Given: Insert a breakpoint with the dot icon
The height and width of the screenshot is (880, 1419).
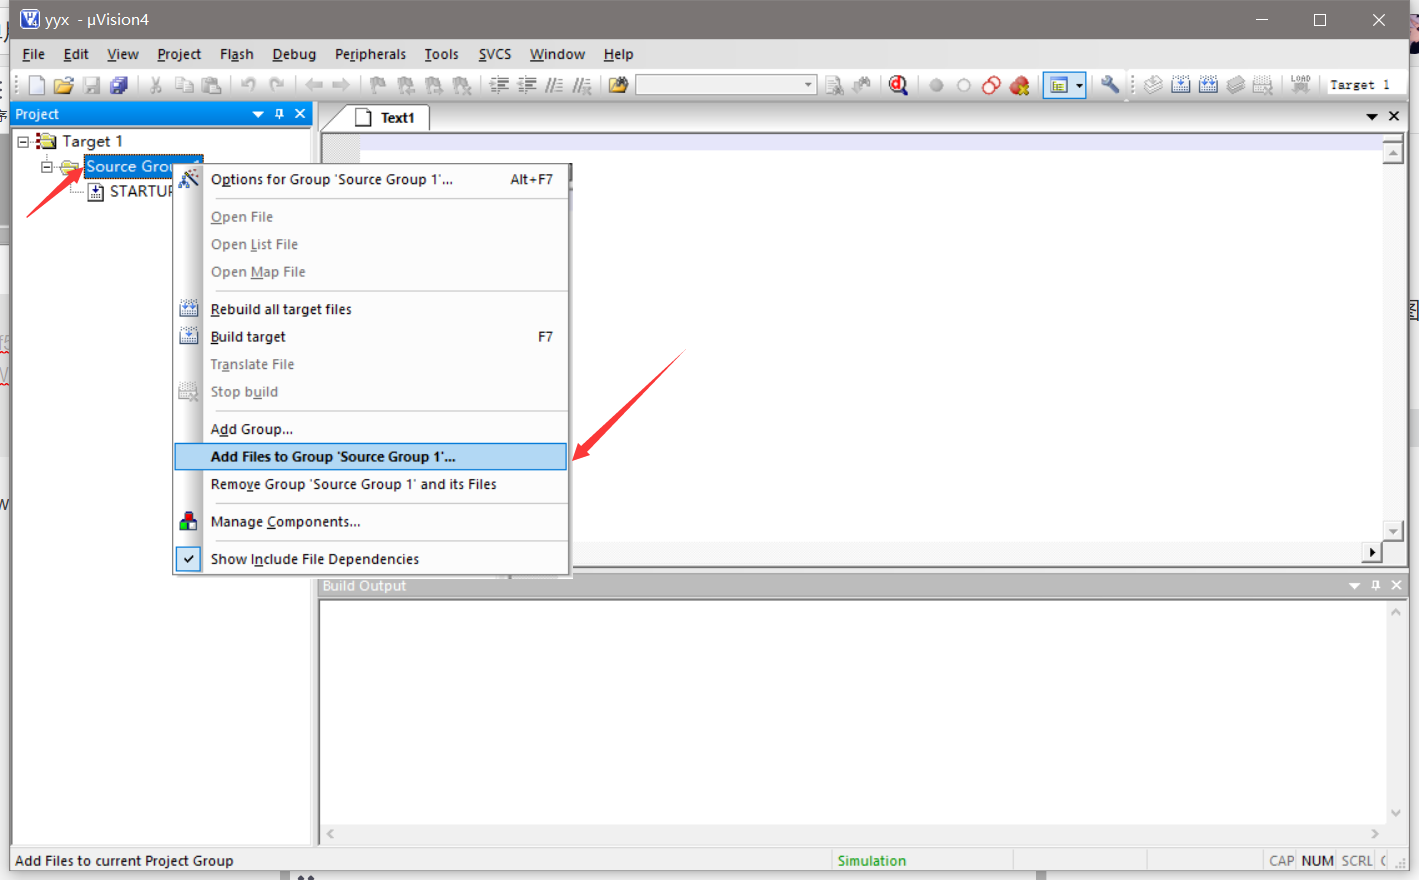Looking at the screenshot, I should coord(936,85).
